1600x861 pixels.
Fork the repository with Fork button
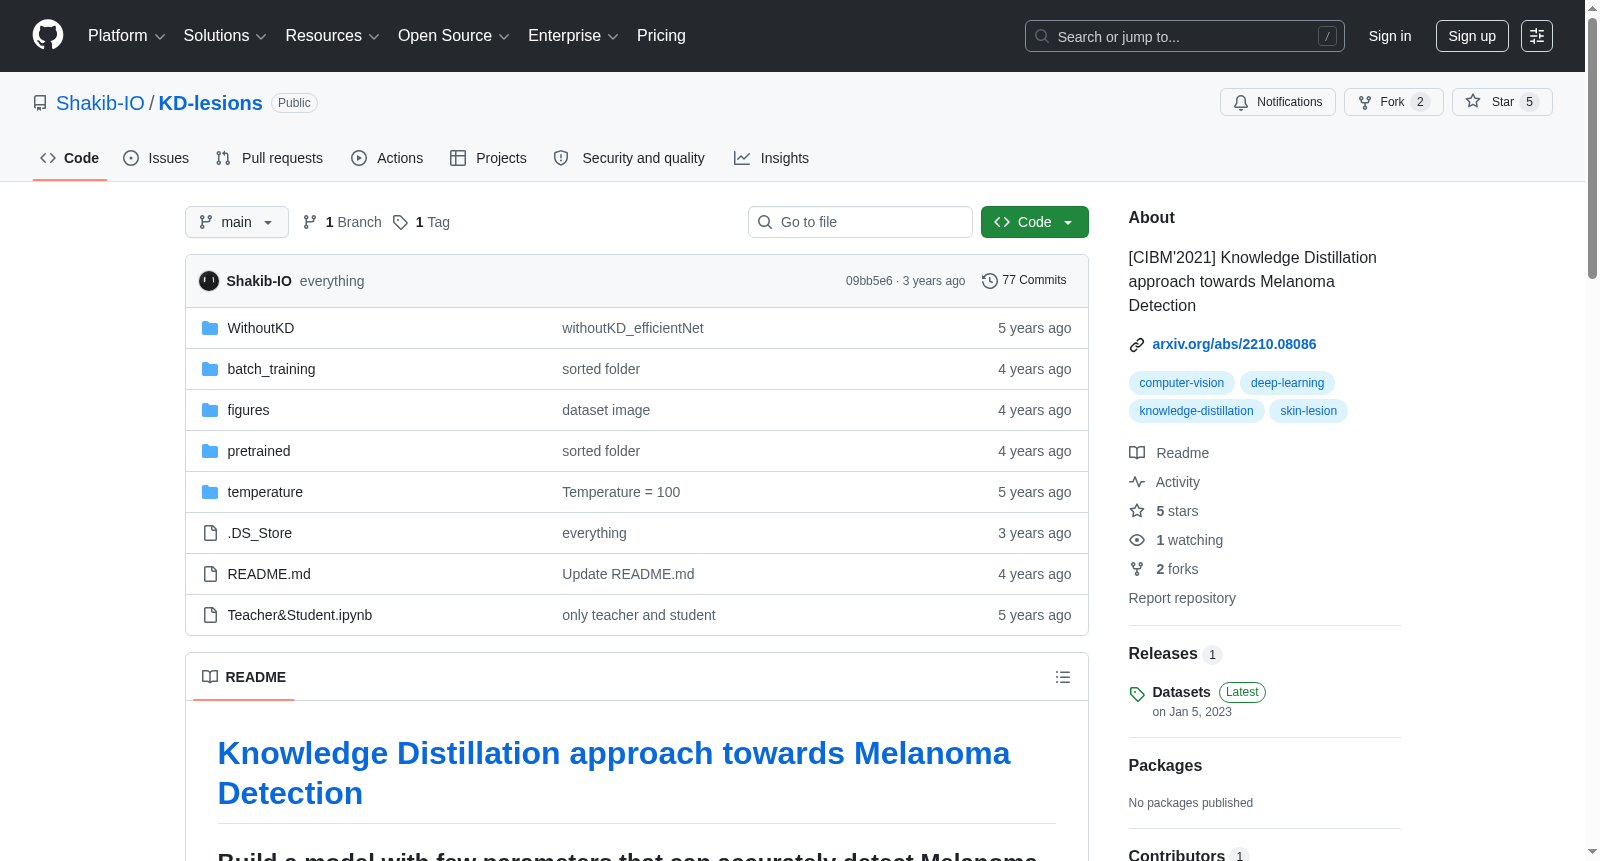coord(1394,102)
